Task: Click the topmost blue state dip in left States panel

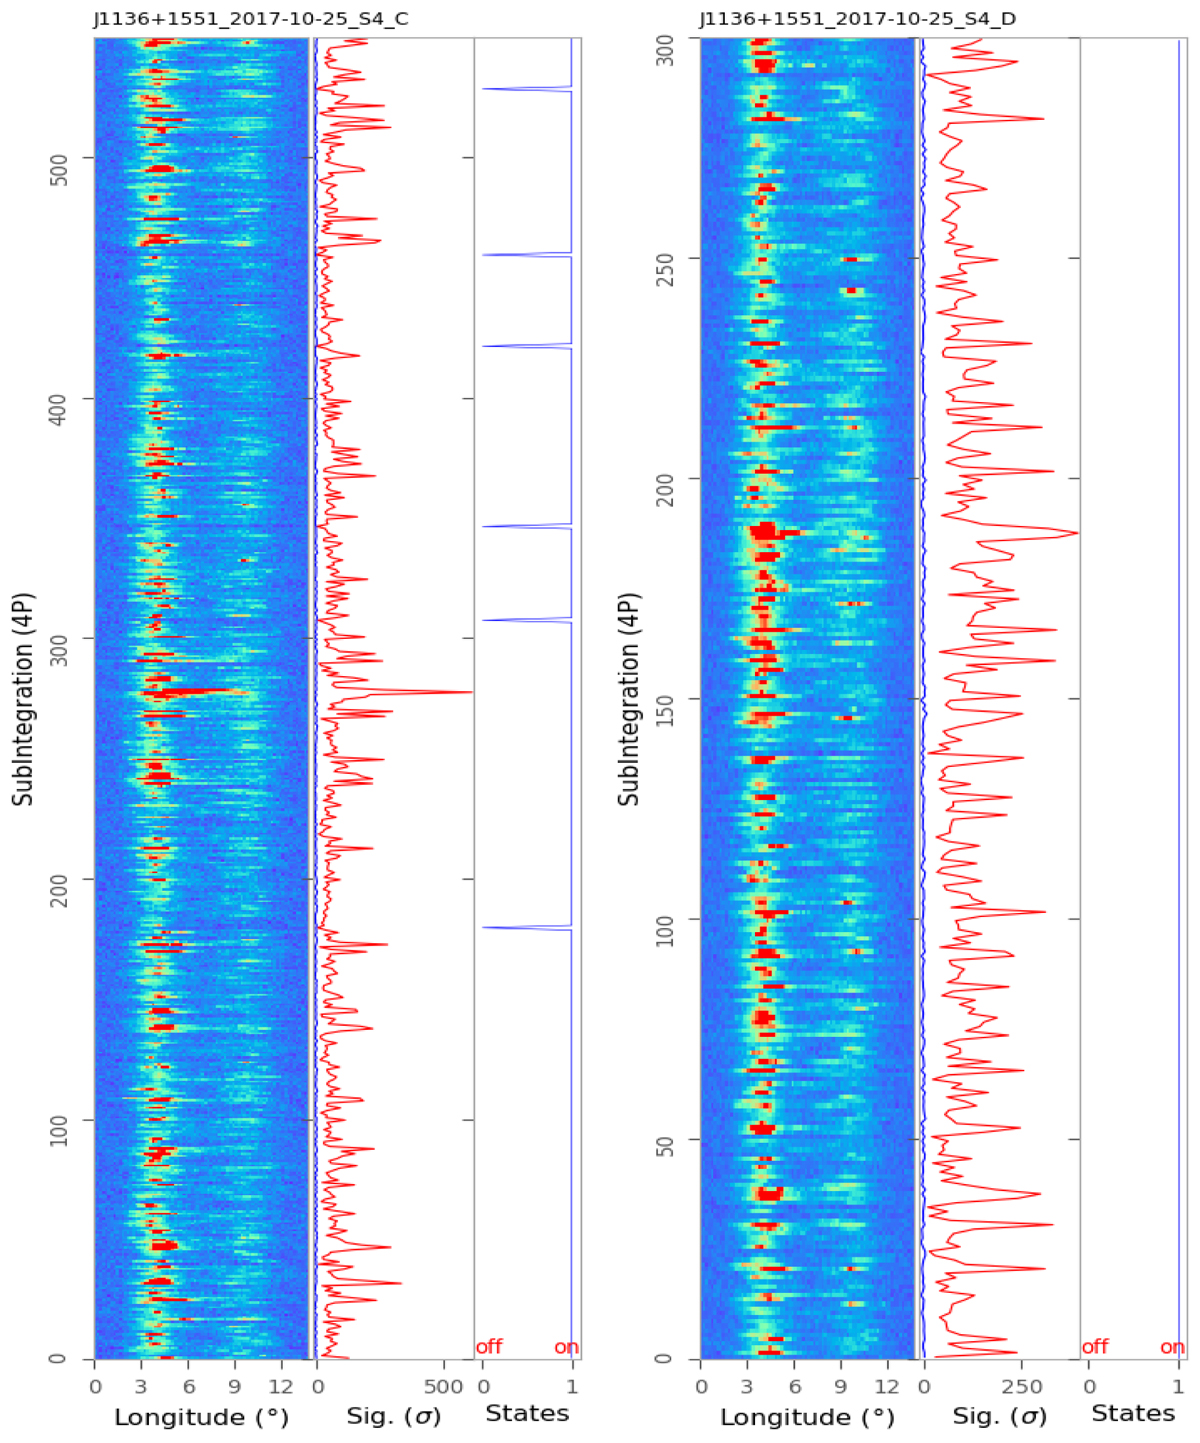Action: pyautogui.click(x=488, y=89)
